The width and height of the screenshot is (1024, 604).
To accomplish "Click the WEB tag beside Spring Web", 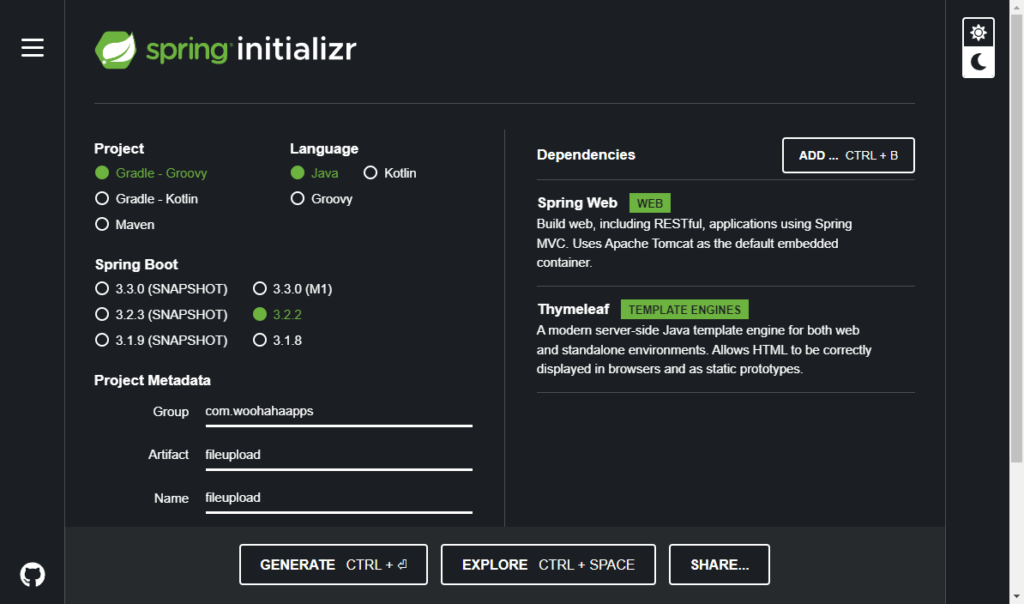I will 649,202.
